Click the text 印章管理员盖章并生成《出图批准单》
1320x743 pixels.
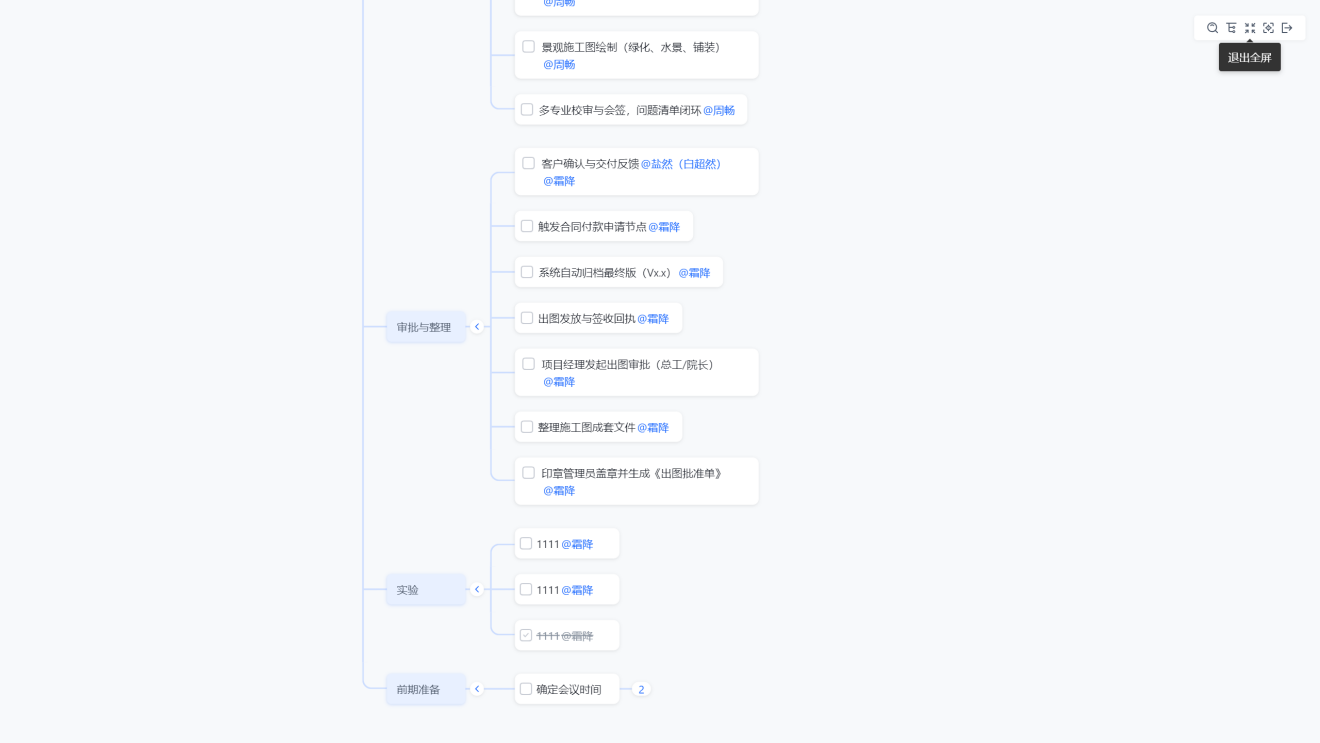tap(632, 474)
